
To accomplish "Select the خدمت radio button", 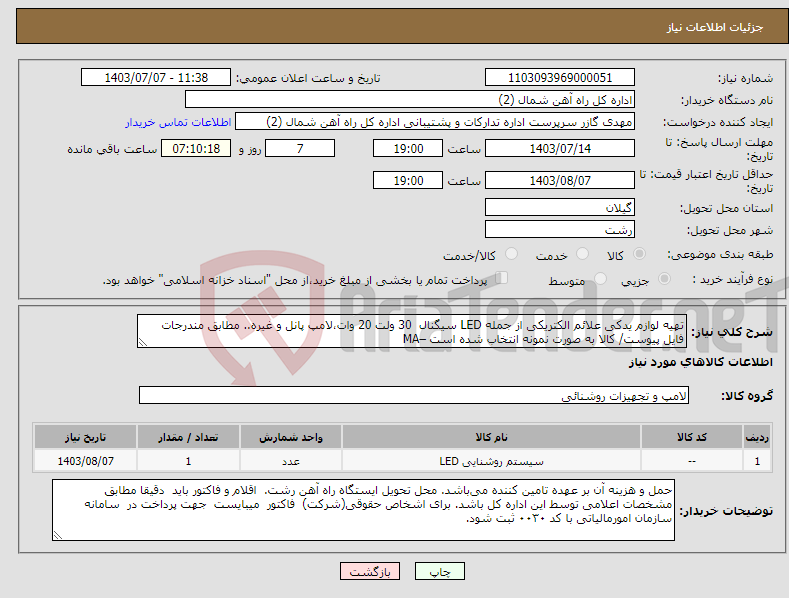I will tap(582, 254).
